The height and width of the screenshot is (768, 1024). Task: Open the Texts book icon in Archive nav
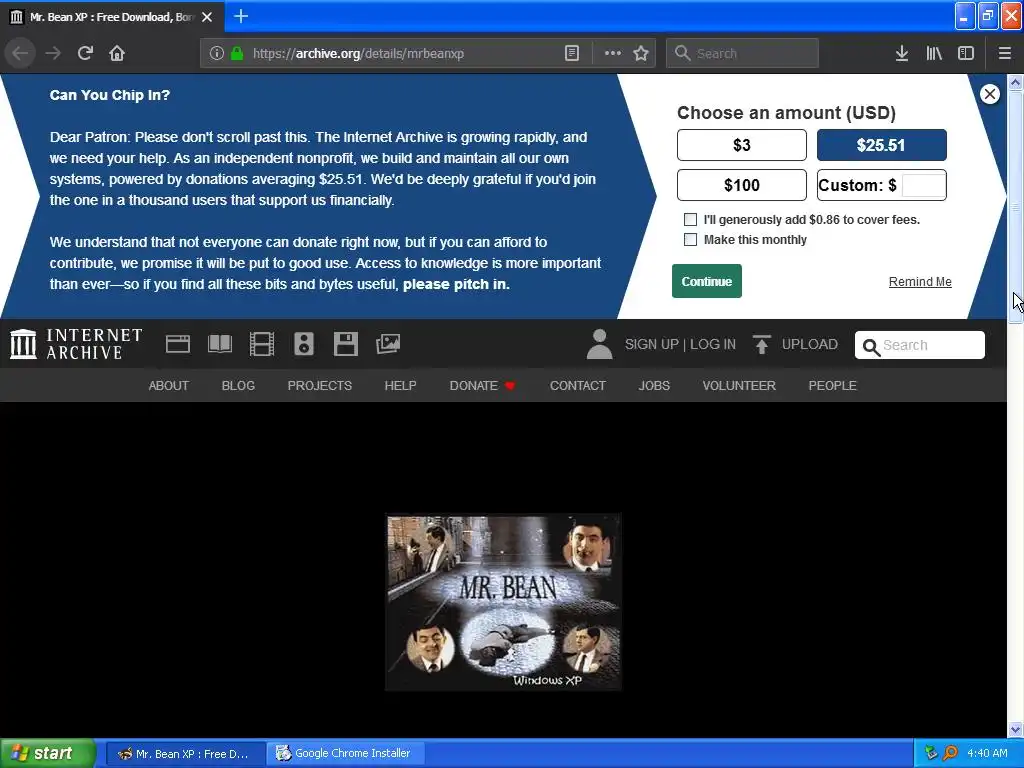[220, 344]
